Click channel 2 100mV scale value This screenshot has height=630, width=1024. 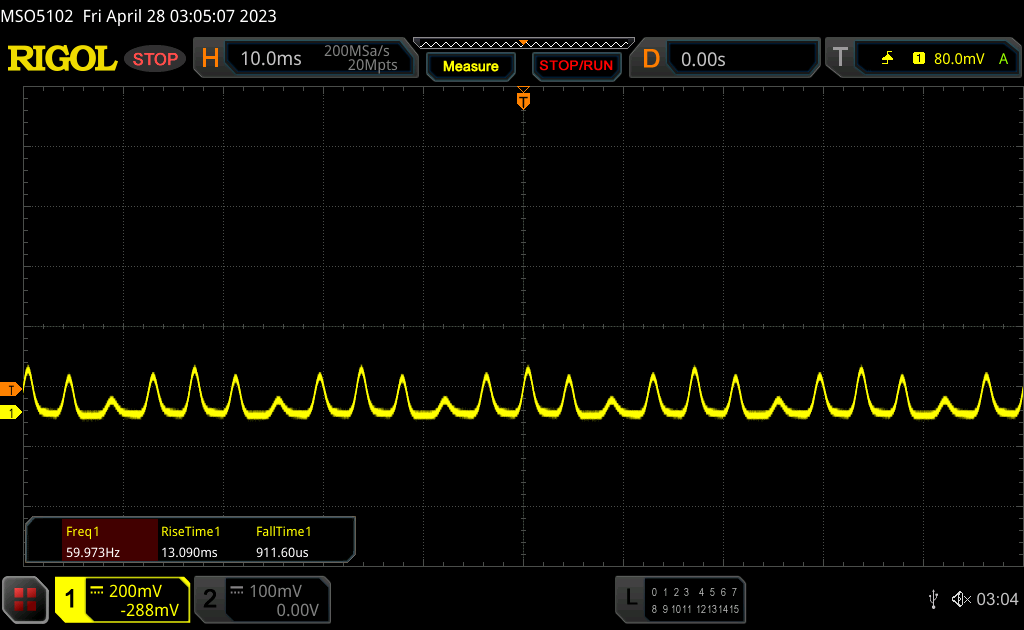275,591
